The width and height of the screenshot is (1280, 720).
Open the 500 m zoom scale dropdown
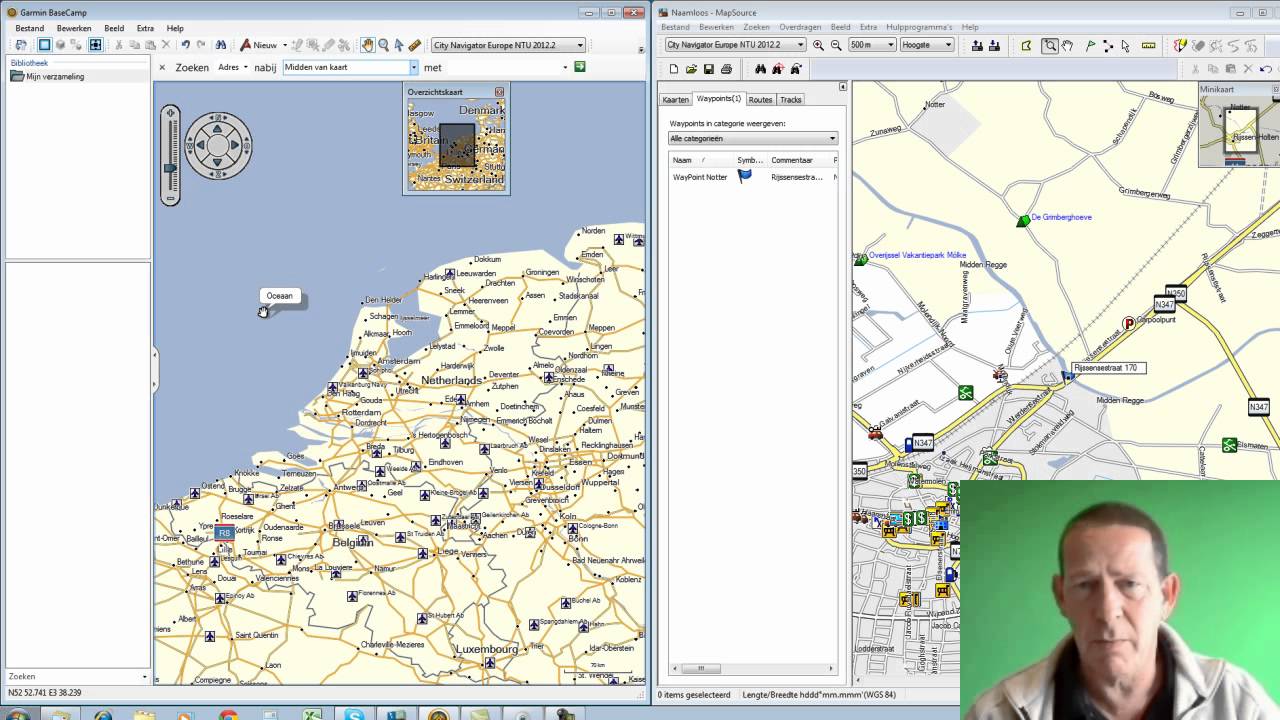890,45
